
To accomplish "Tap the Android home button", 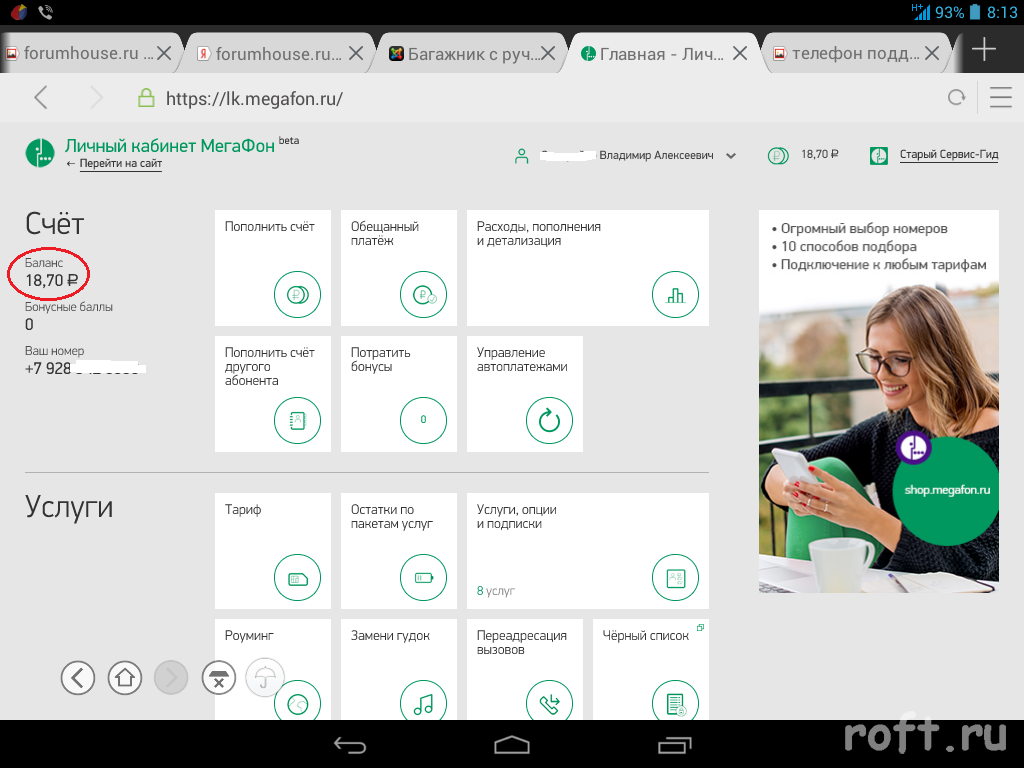I will coord(512,744).
